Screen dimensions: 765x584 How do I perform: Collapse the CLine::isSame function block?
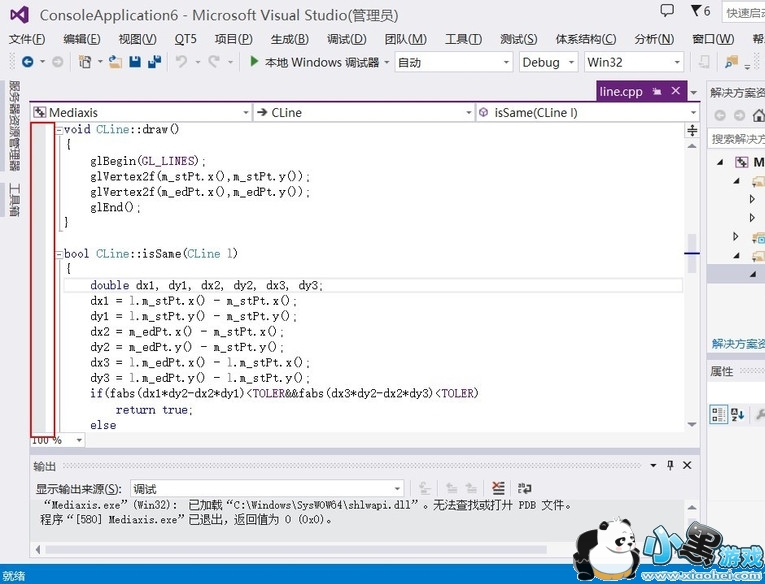pos(58,254)
